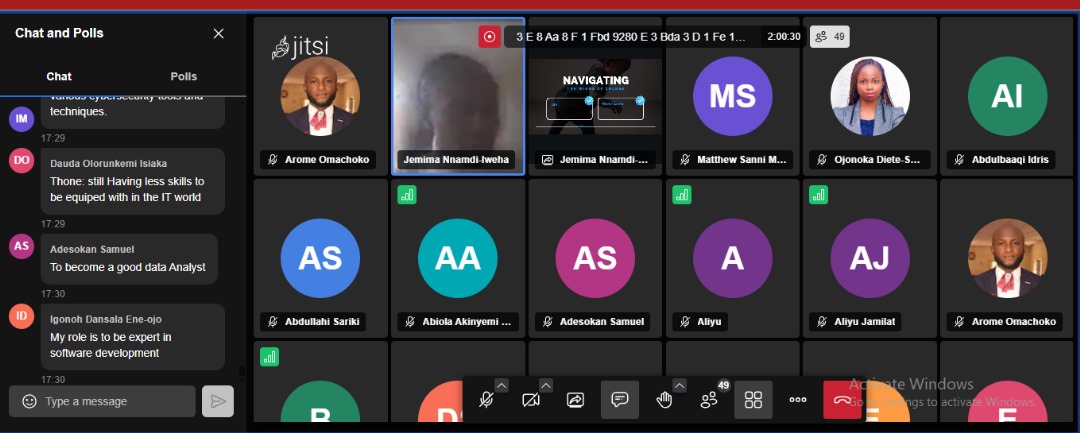Click the DO avatar in chat
Screen dimensions: 1080x433
(x=21, y=160)
